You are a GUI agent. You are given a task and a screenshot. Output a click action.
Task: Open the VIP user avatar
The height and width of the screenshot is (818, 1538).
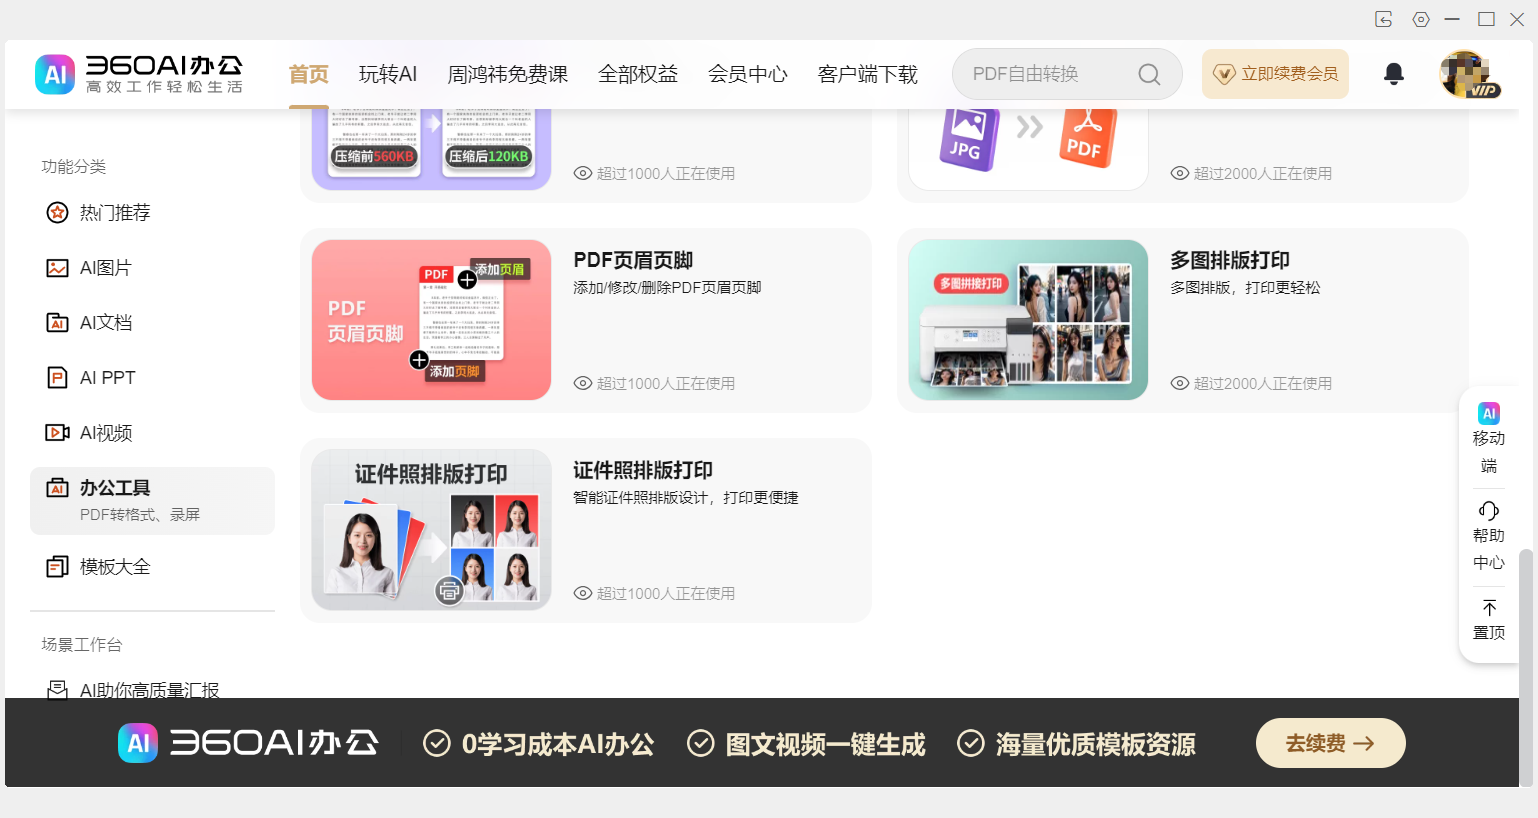pos(1467,74)
